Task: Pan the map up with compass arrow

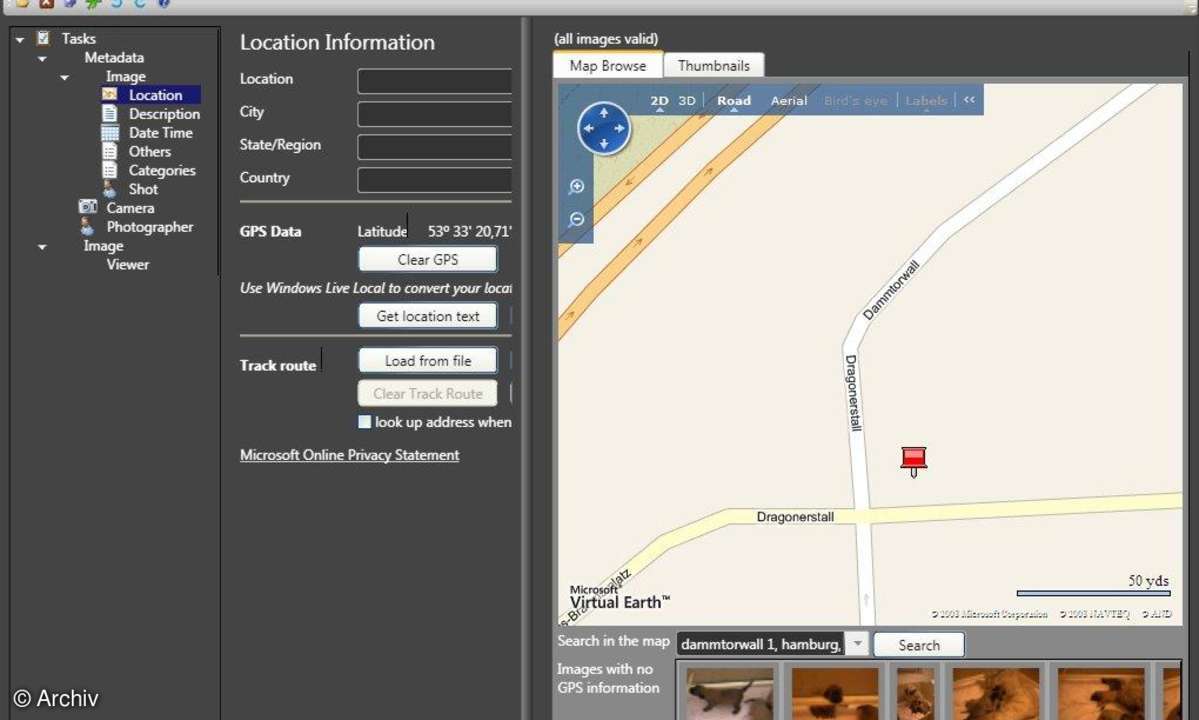Action: coord(603,113)
